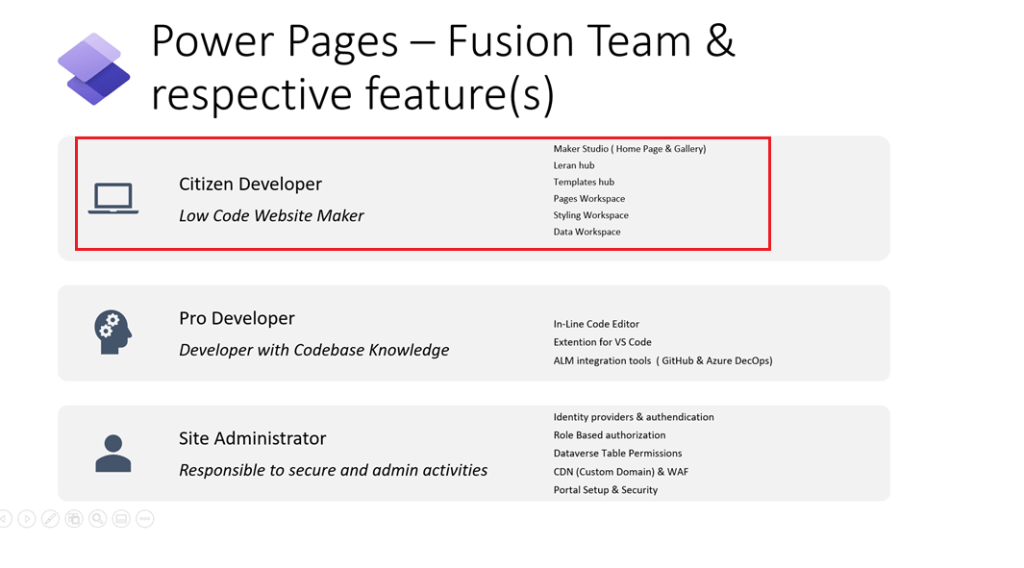Click the gear-head icon for Pro Developer

pyautogui.click(x=113, y=332)
